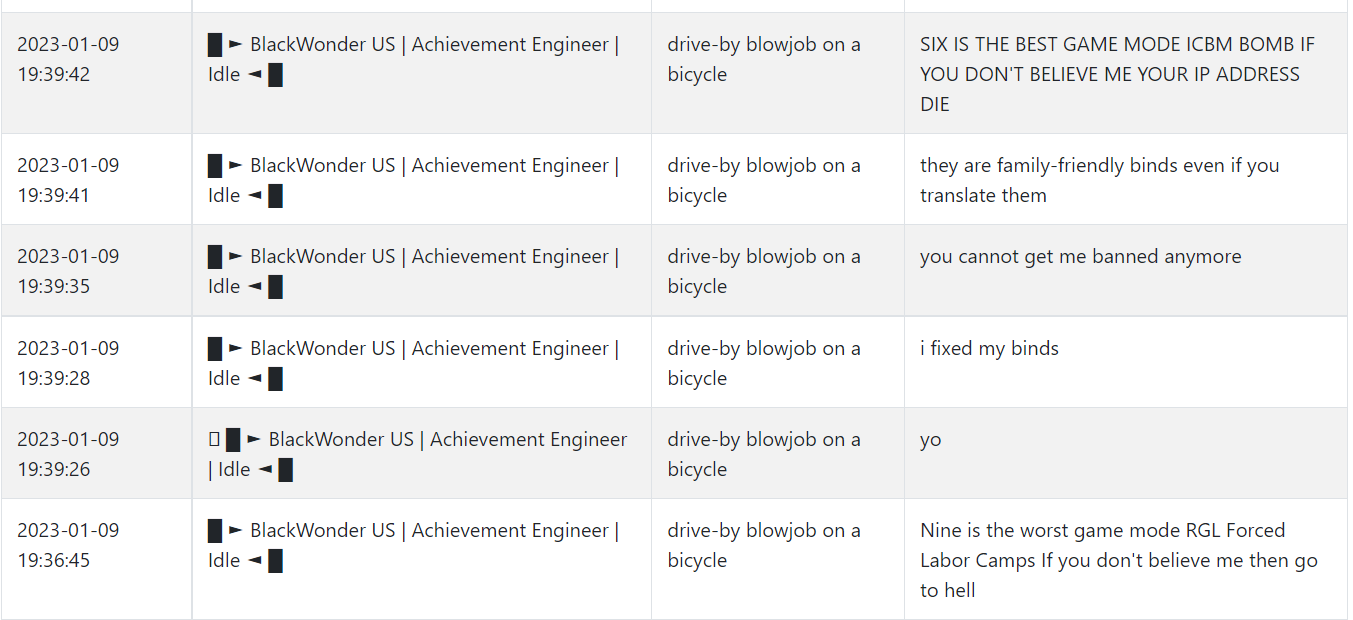Screen dimensions: 1353x620
Task: Select the 'i fixed my binds' message
Action: pyautogui.click(x=989, y=348)
